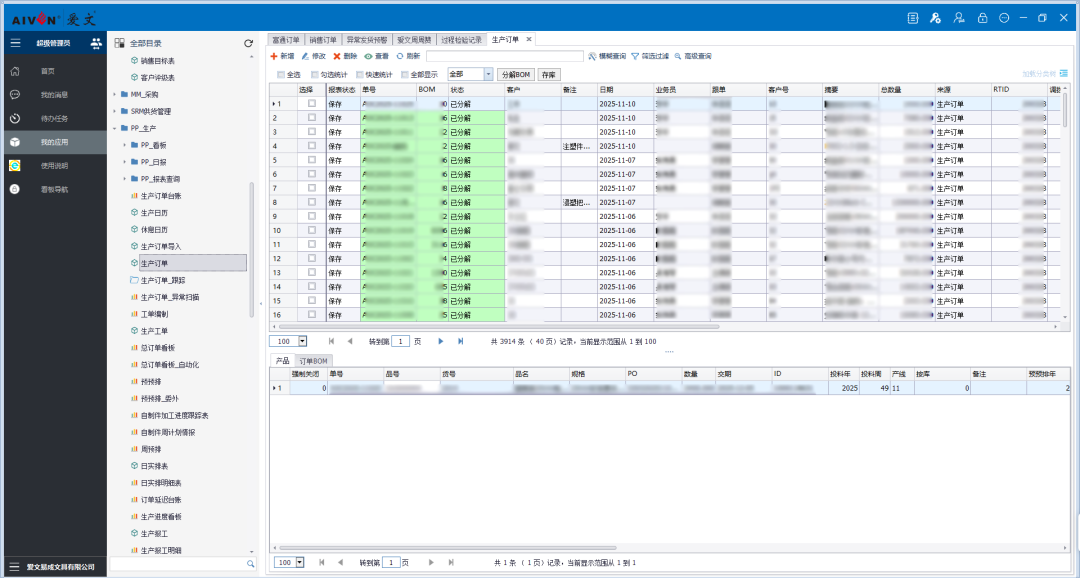Expand the PP_看板 folder
The height and width of the screenshot is (578, 1080).
point(125,145)
